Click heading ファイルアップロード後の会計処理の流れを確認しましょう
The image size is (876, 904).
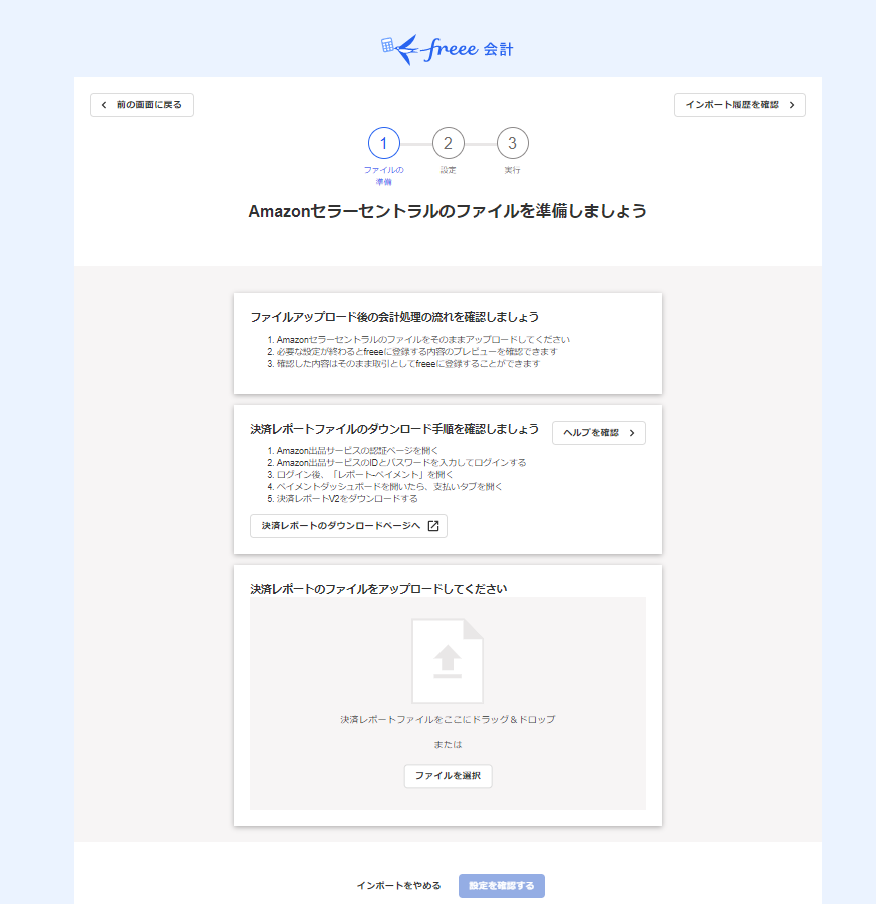pyautogui.click(x=394, y=317)
